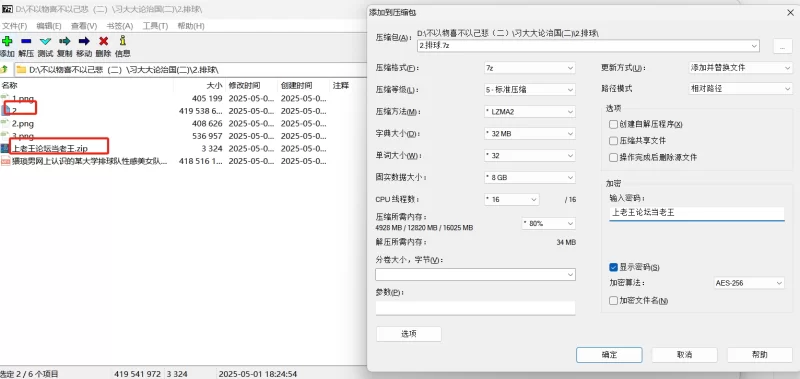Viewport: 800px width, 379px height.
Task: Click the 选项 button
Action: pos(409,334)
